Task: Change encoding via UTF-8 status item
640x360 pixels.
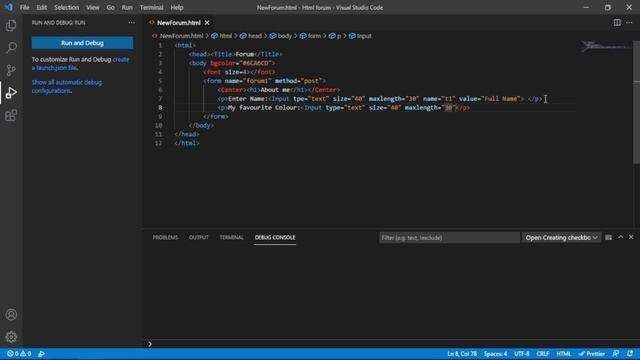Action: [521, 354]
